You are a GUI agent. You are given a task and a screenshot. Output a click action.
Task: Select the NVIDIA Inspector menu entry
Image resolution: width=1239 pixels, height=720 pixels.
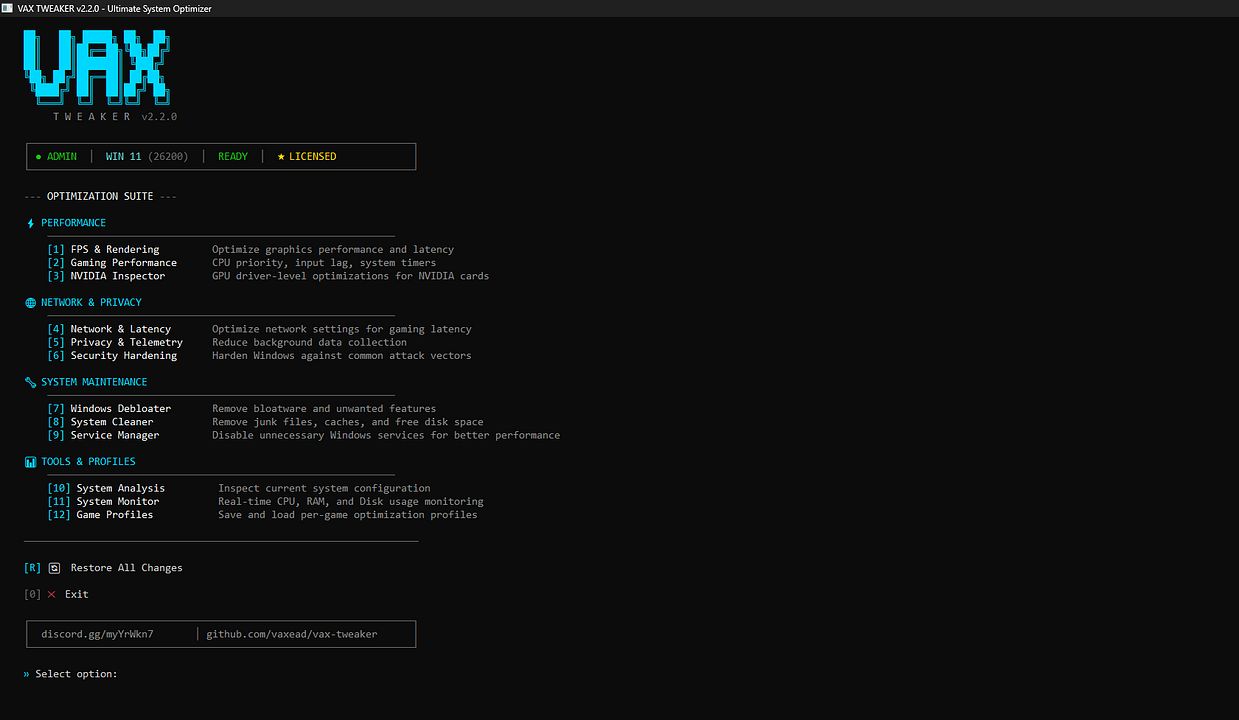tap(117, 276)
